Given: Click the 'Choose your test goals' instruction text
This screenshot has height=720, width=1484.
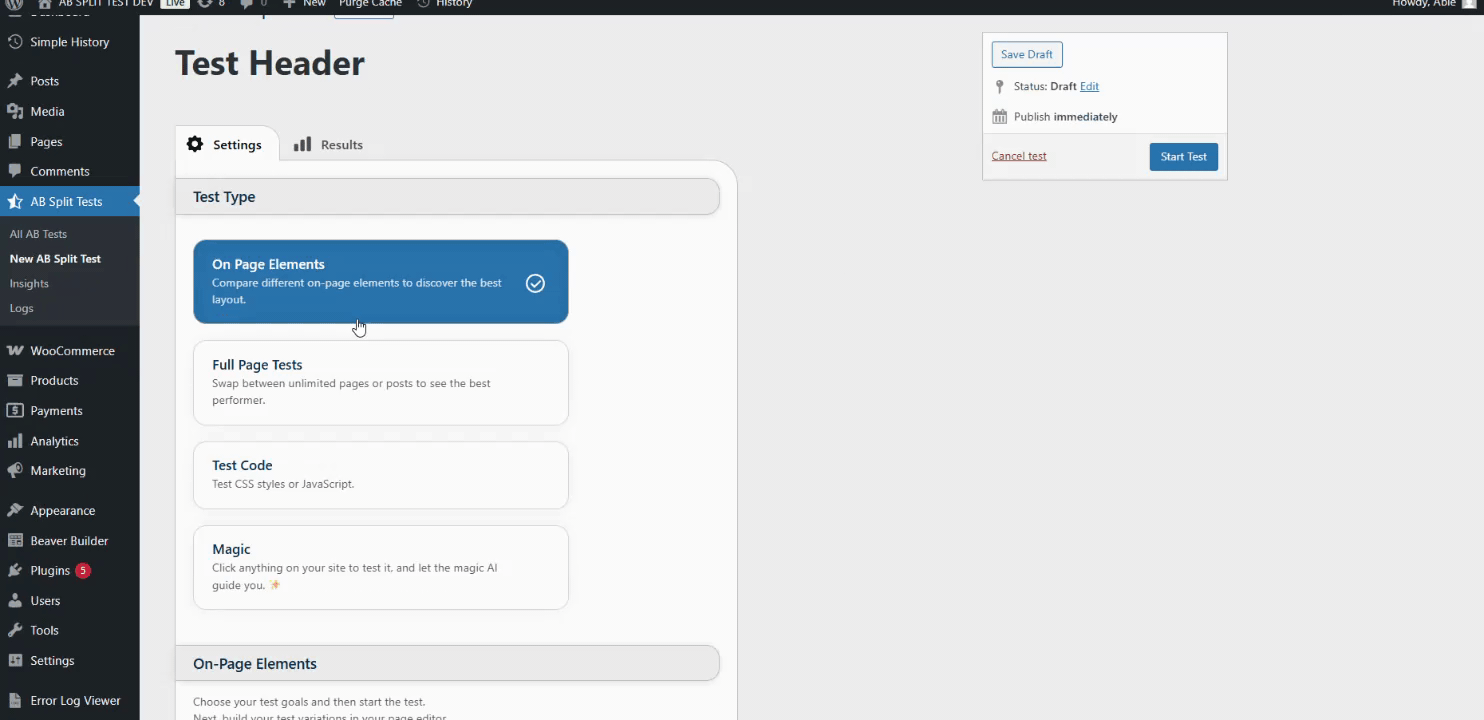Looking at the screenshot, I should tap(309, 702).
